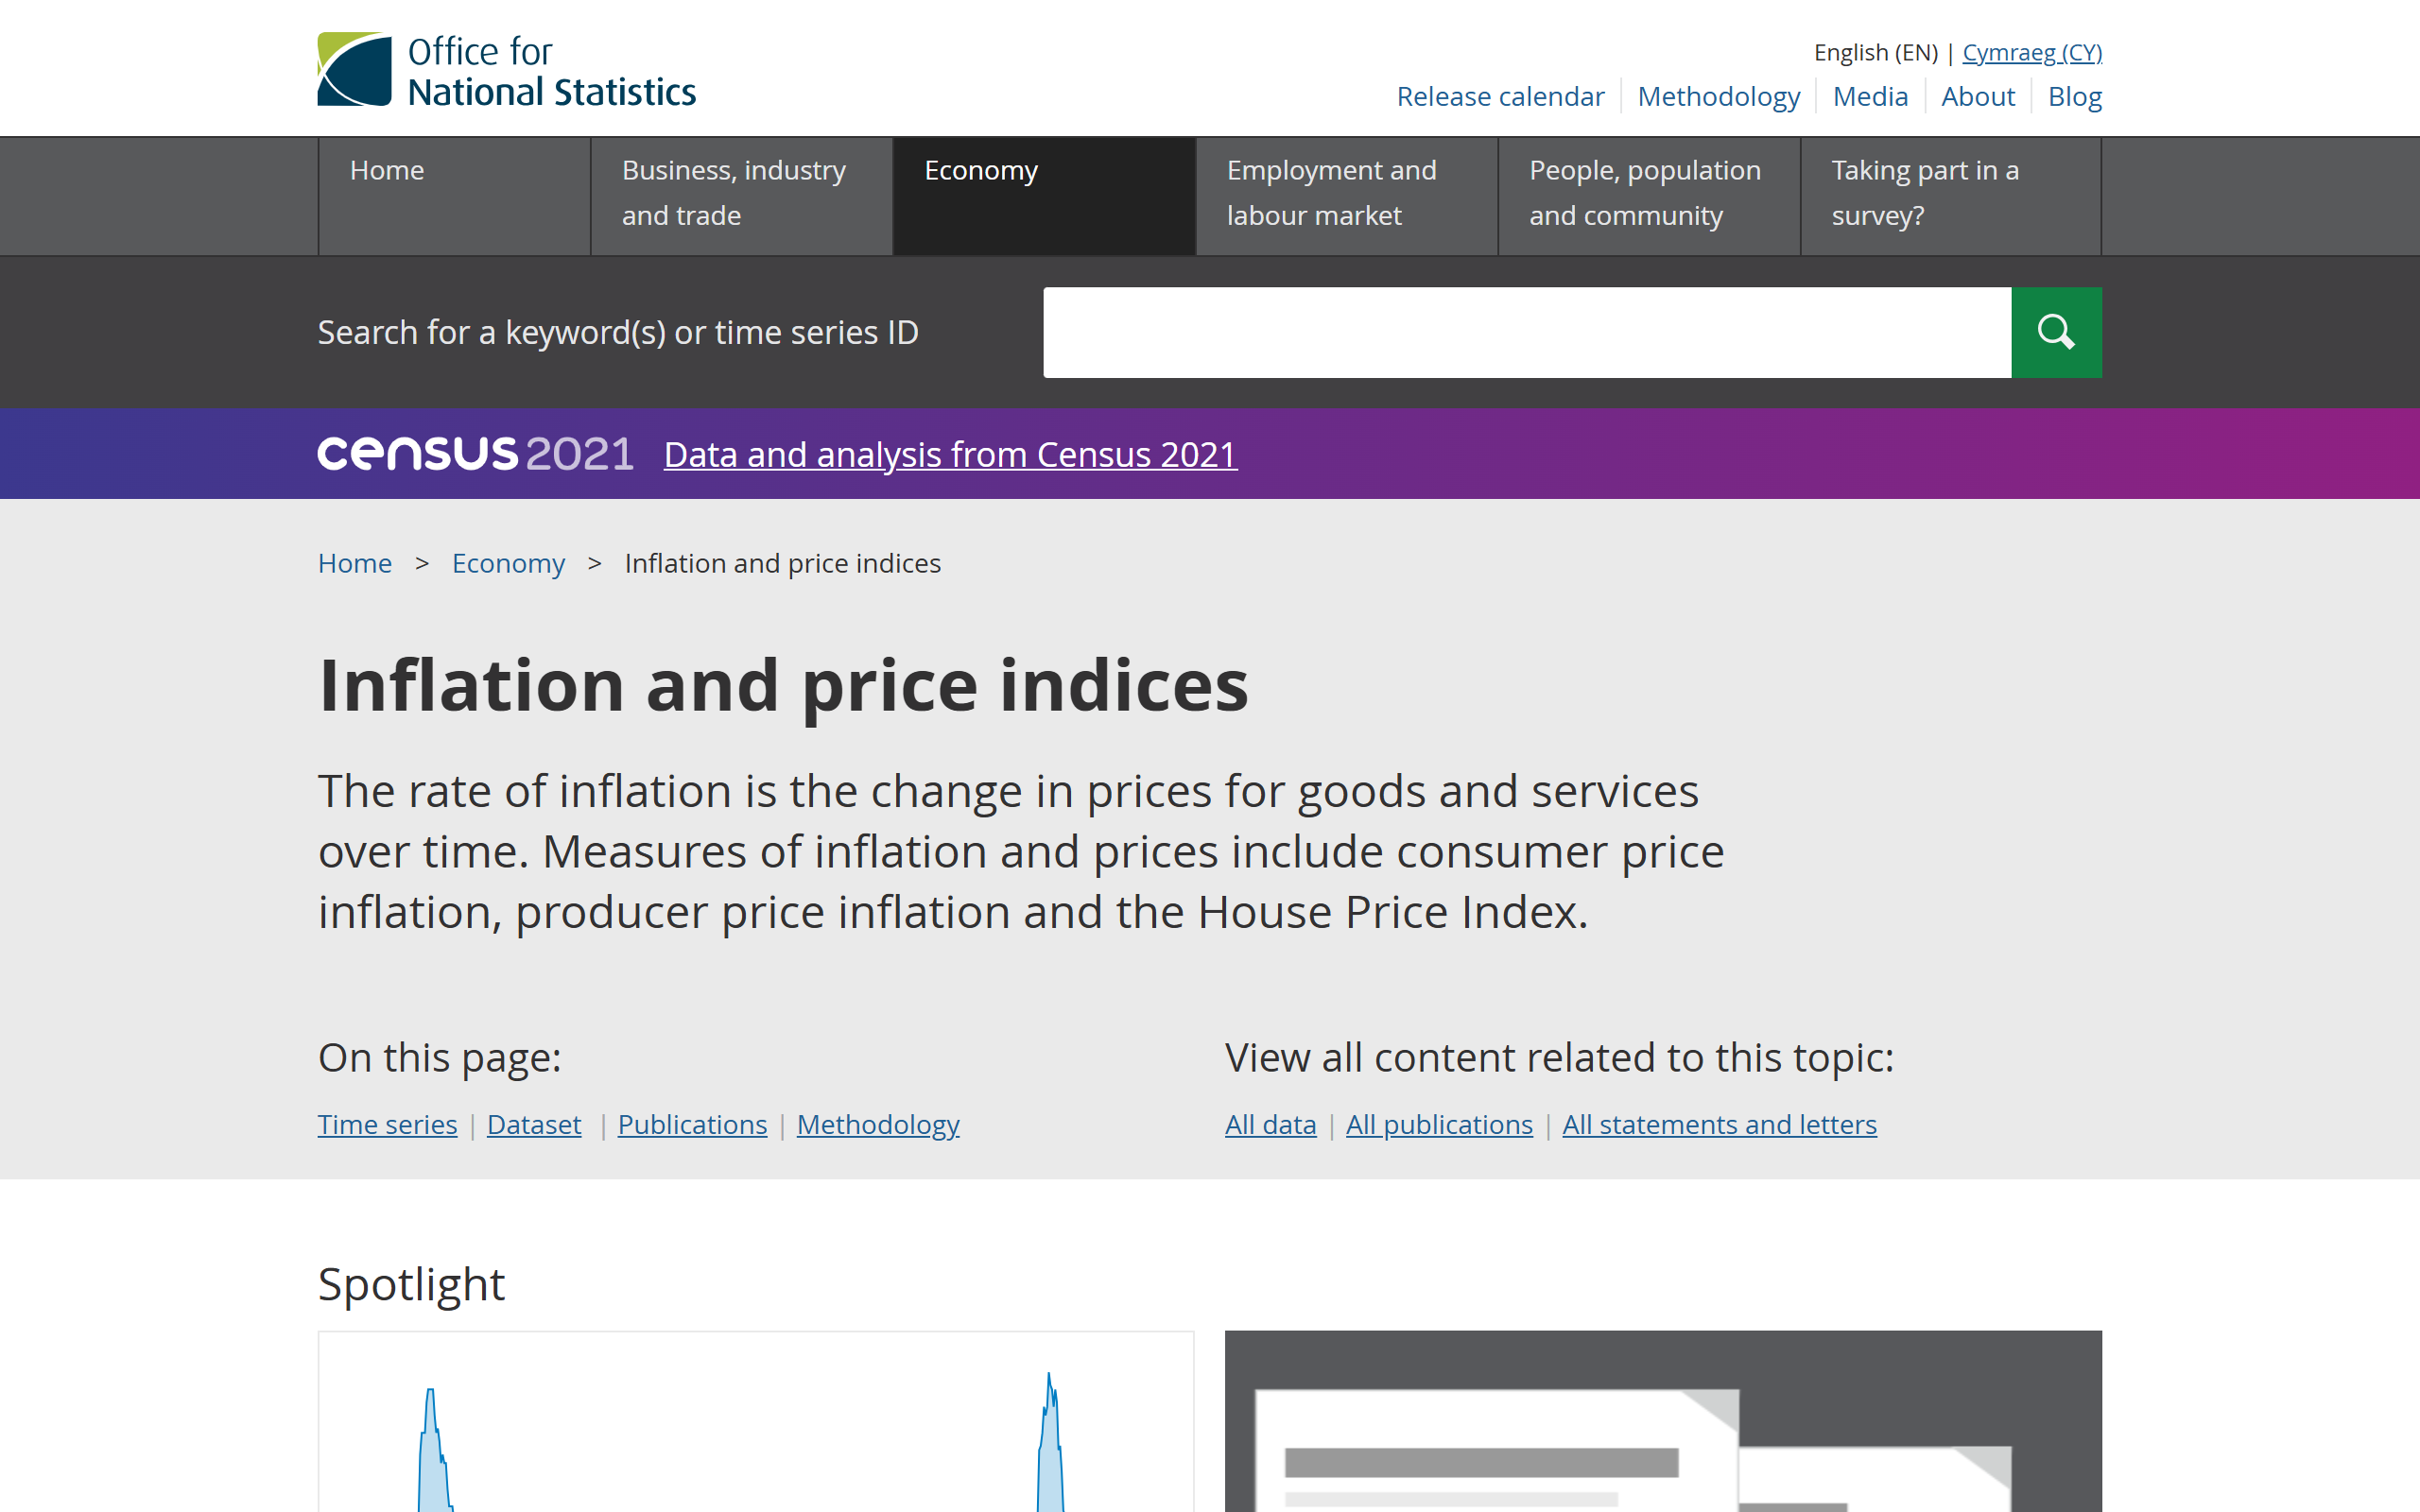
Task: Jump to the Dataset section
Action: 534,1125
